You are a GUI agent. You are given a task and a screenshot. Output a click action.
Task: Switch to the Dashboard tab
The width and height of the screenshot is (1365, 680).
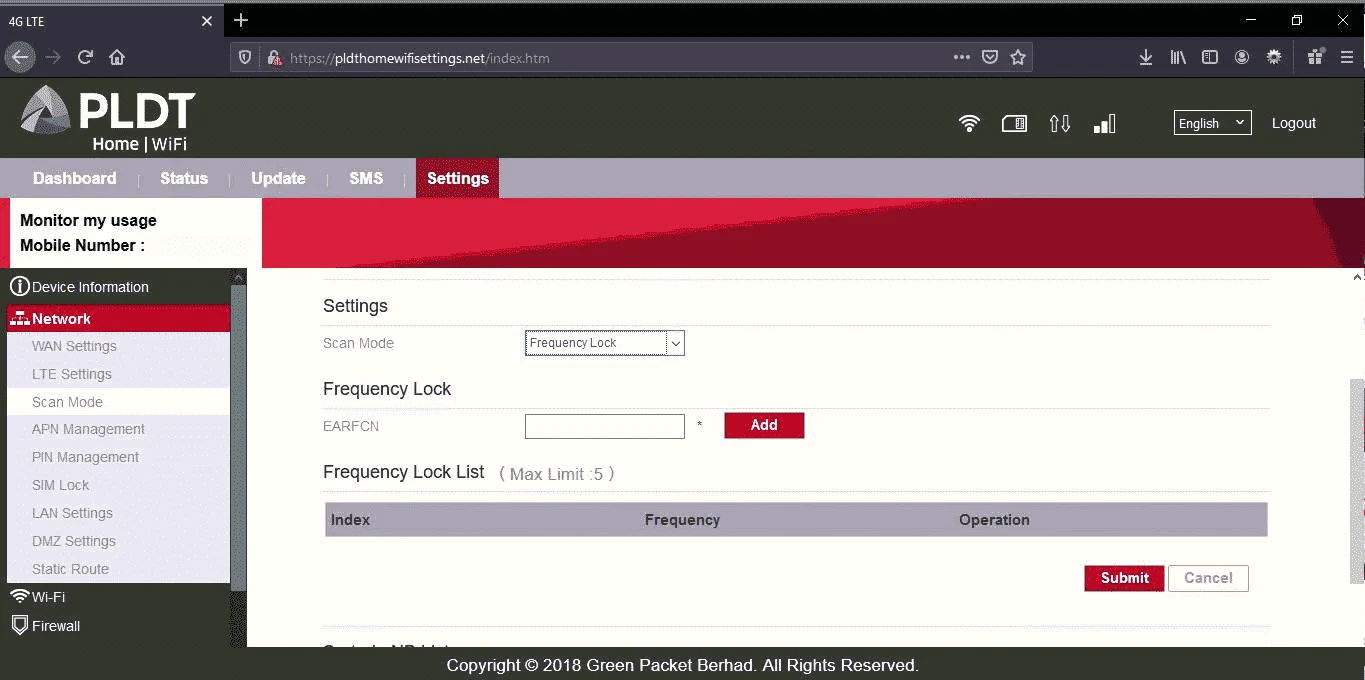(75, 178)
